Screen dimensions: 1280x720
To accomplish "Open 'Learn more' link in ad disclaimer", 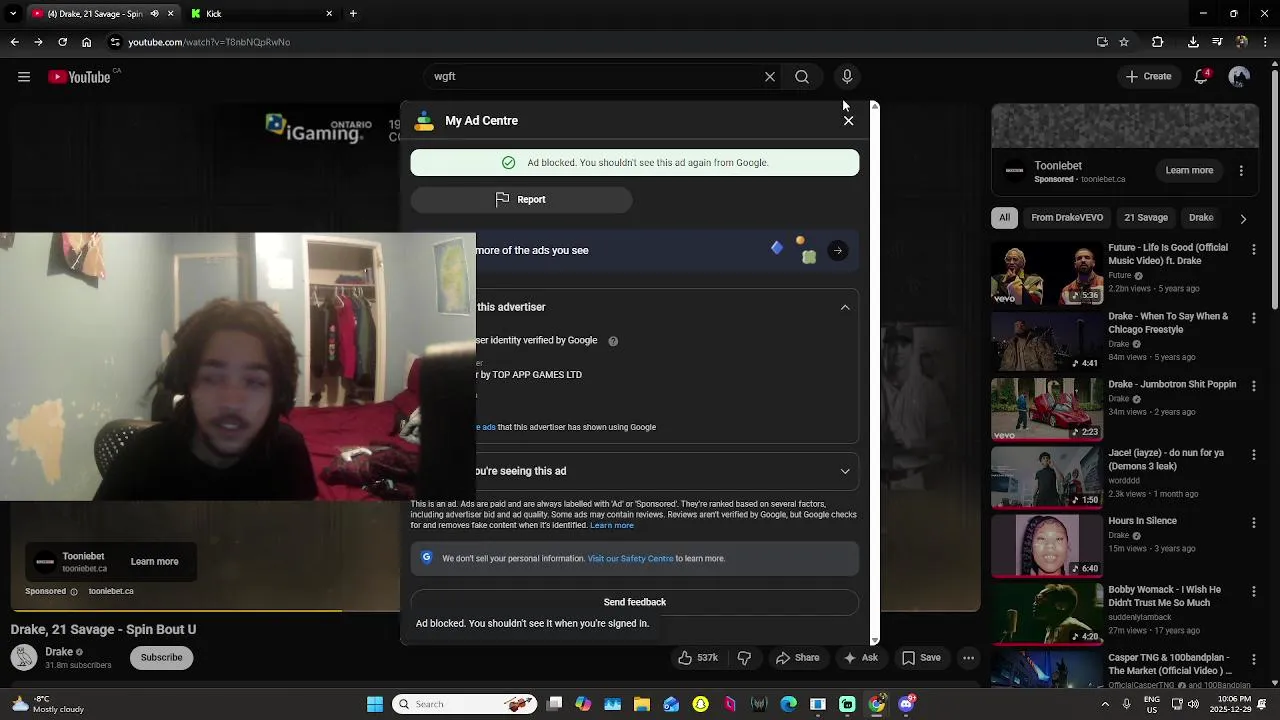I will coord(612,525).
